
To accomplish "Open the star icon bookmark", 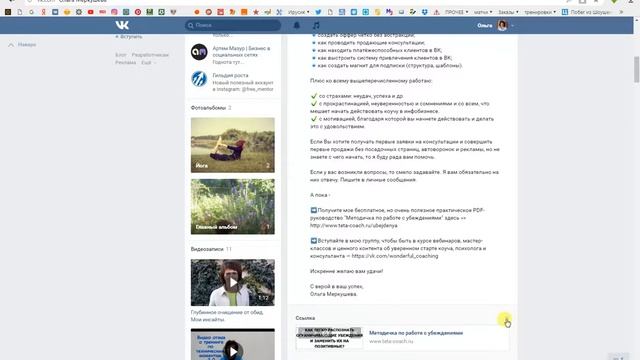I will [x=256, y=12].
